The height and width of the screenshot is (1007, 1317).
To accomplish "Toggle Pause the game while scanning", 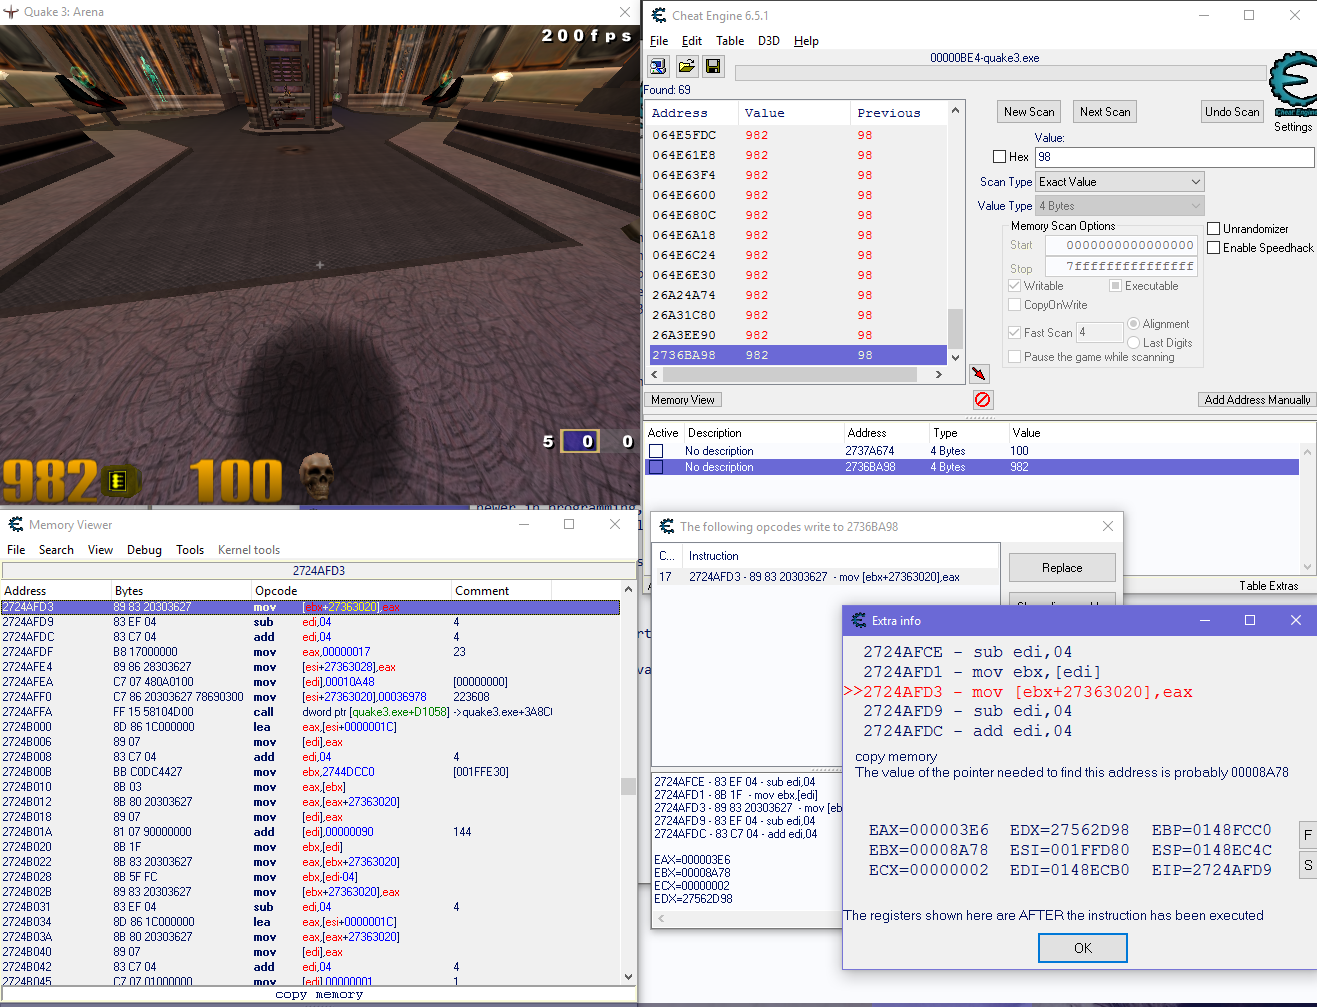I will pyautogui.click(x=1014, y=357).
